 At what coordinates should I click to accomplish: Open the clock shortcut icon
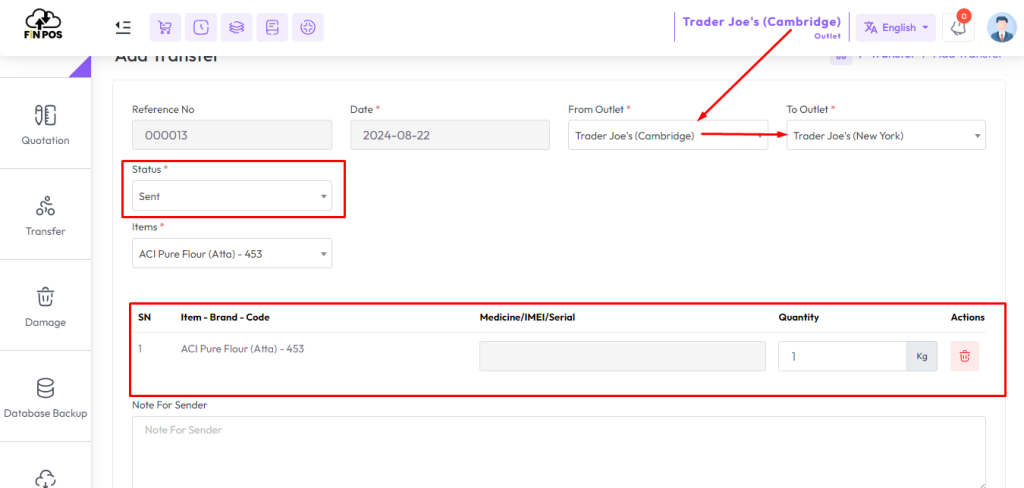click(x=201, y=27)
